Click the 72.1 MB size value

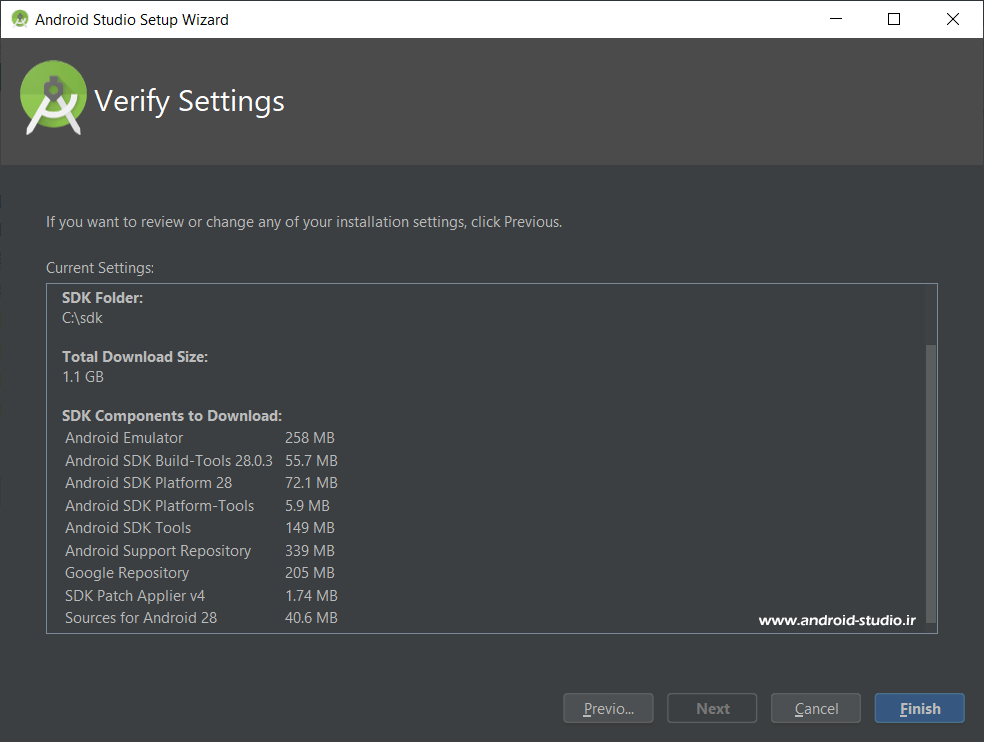(x=311, y=483)
